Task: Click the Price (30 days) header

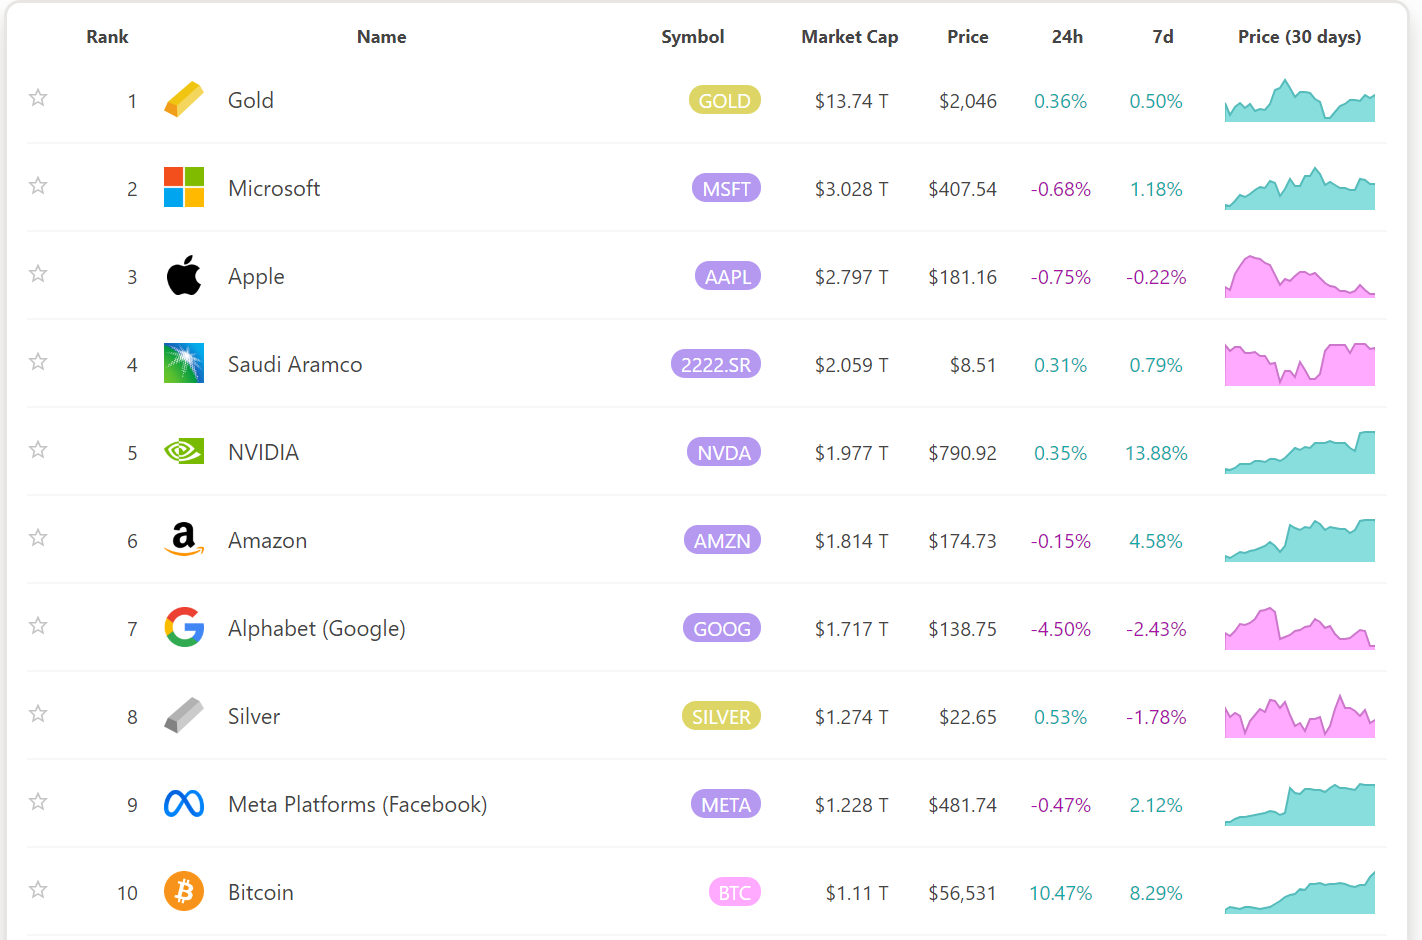Action: coord(1300,37)
